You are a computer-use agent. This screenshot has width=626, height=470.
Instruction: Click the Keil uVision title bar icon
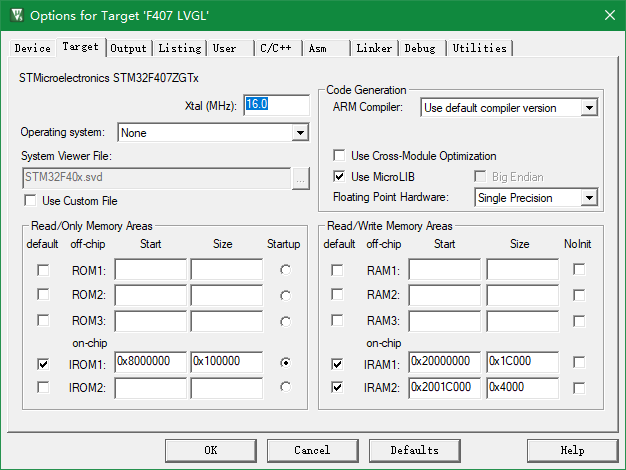coord(17,16)
